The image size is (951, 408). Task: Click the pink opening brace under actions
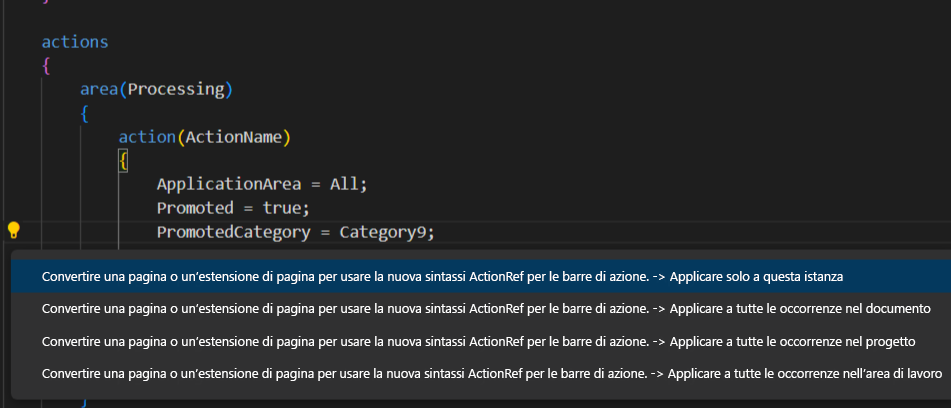(x=46, y=66)
